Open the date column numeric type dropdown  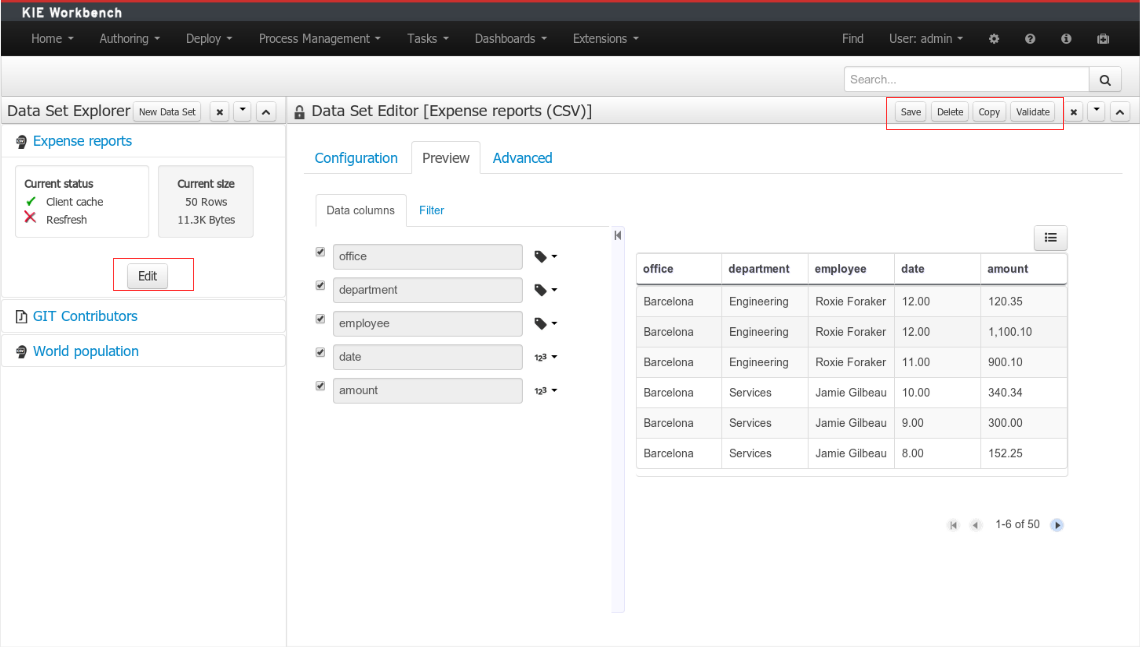point(545,357)
